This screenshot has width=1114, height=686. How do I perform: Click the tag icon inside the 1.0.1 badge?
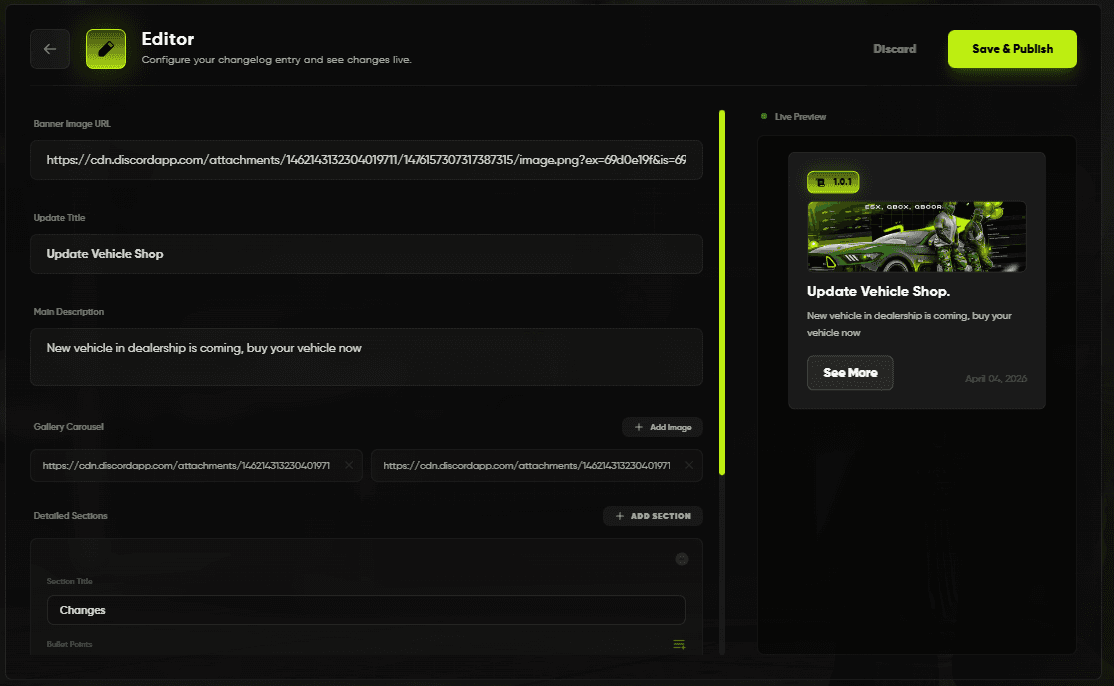tap(820, 182)
